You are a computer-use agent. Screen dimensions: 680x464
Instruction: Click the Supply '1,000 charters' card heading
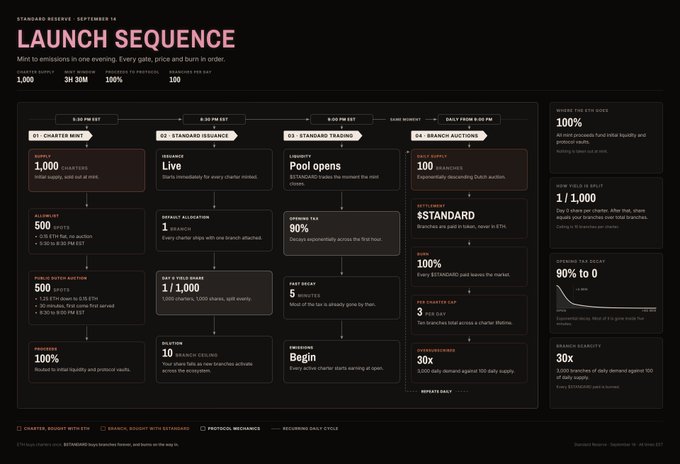(61, 166)
